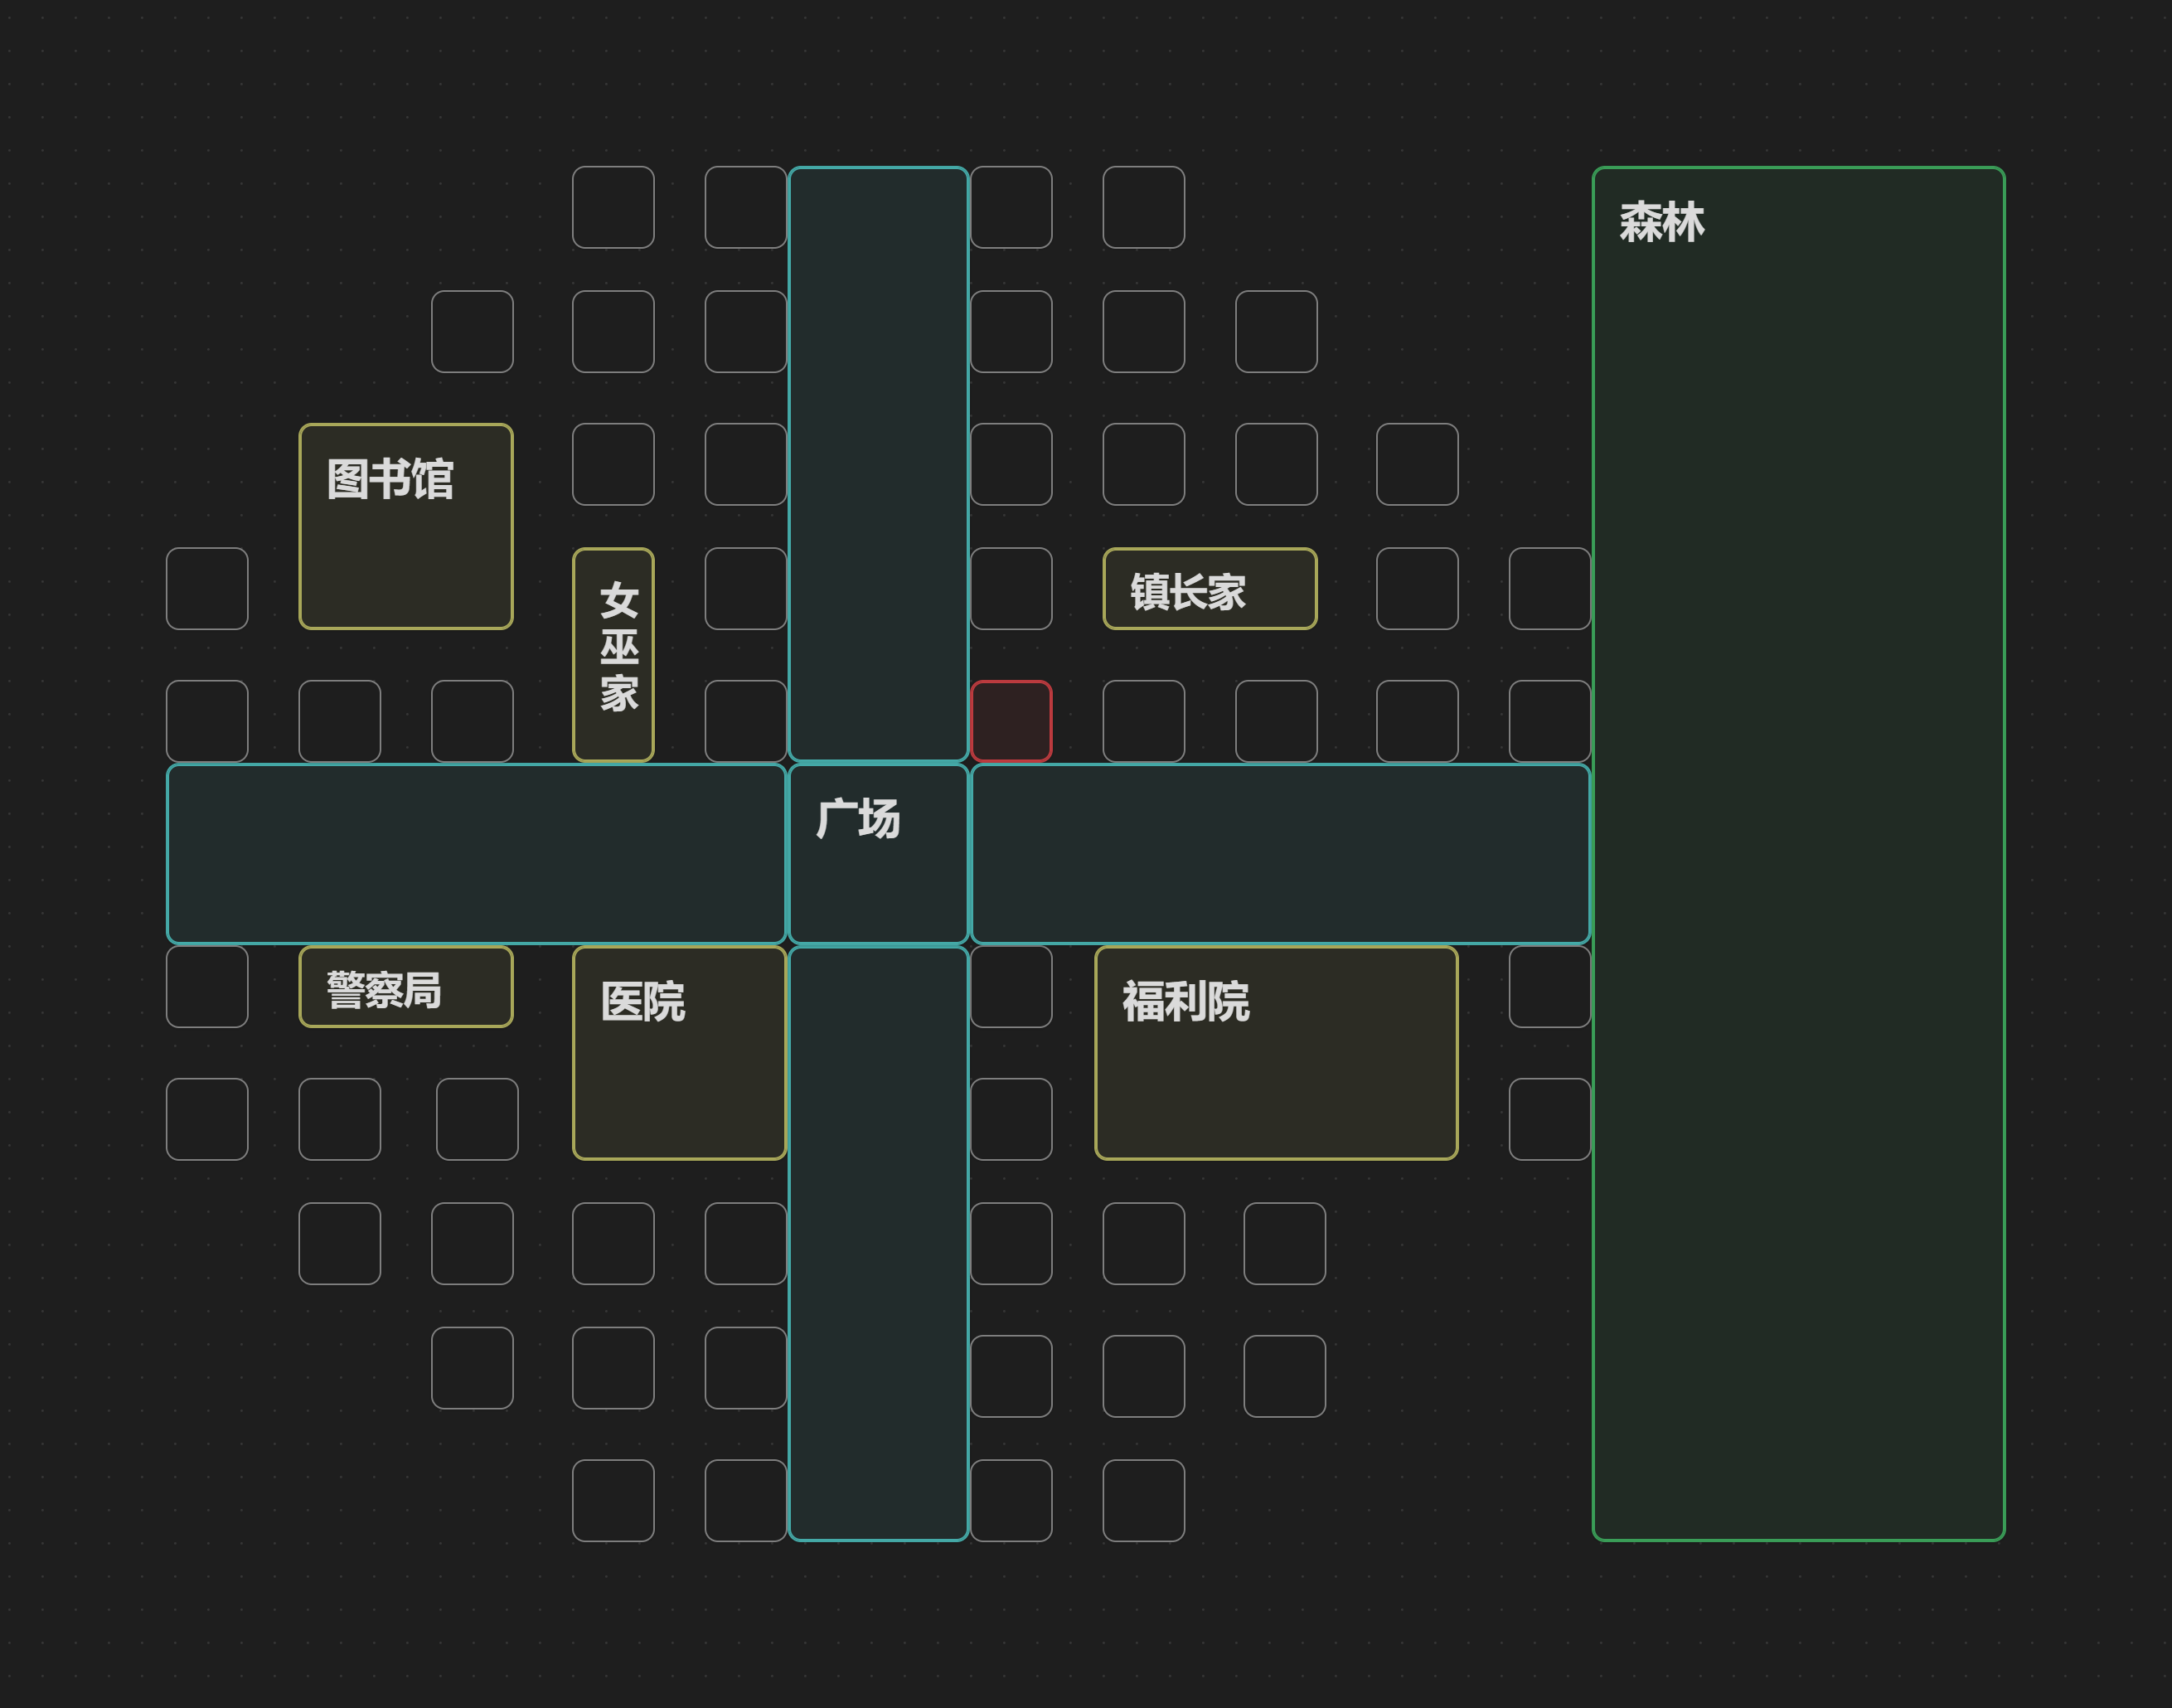
Task: Click the 女巫家 witch house block
Action: click(613, 654)
